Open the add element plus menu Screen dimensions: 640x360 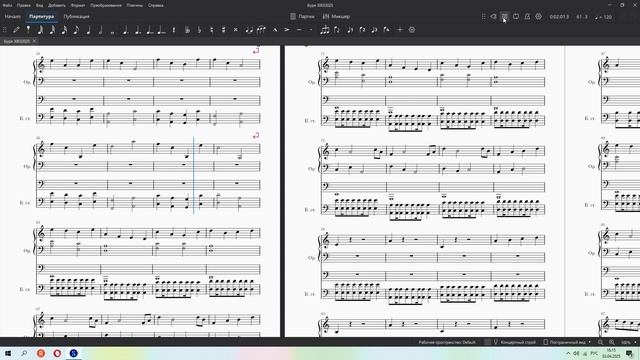point(400,29)
